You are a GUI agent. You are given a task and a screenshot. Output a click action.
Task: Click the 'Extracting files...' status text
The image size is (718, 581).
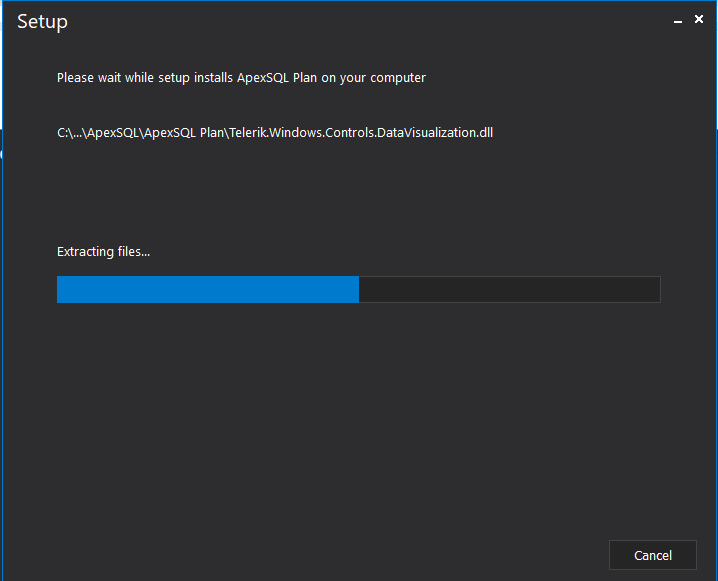click(x=103, y=252)
